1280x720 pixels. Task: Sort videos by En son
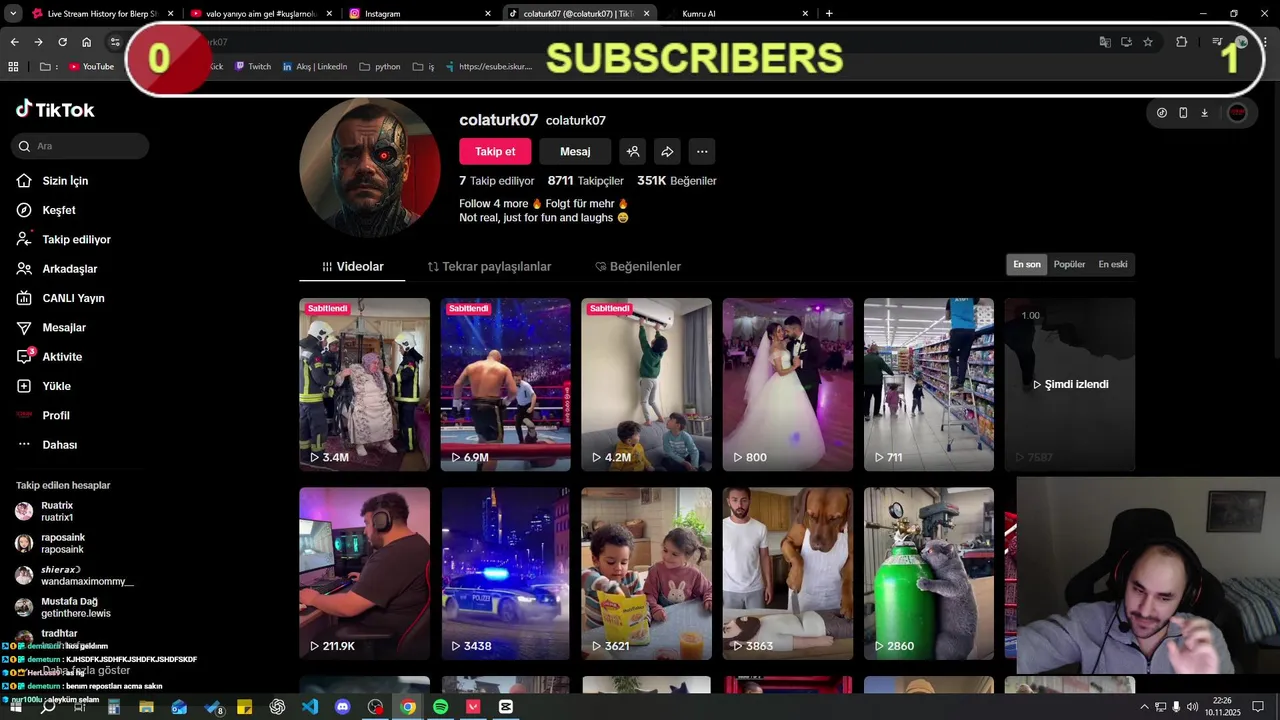tap(1027, 265)
